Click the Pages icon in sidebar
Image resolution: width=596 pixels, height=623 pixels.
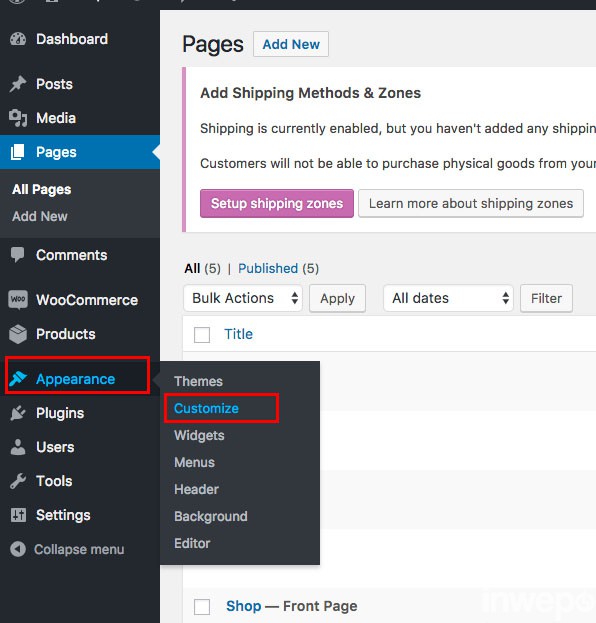click(x=17, y=152)
